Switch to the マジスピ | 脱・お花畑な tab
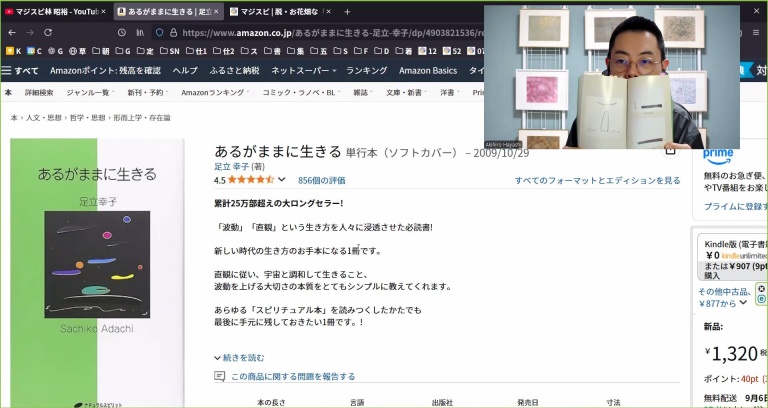The image size is (768, 408). click(x=281, y=11)
